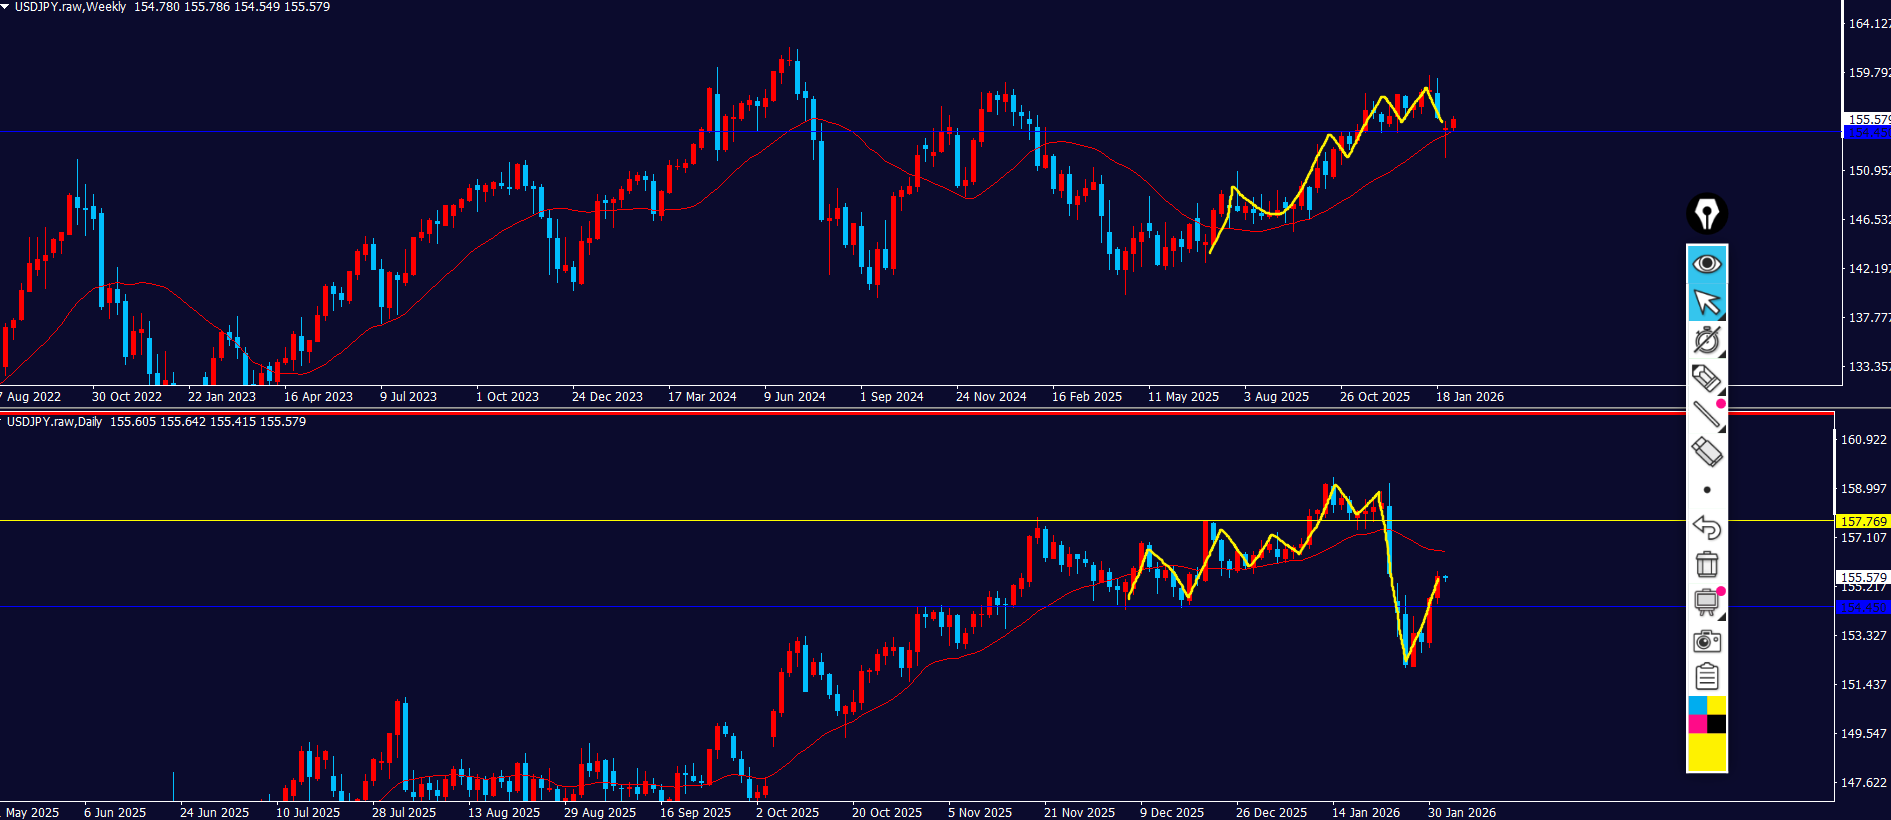Clear all drawings with the trash icon
This screenshot has height=820, width=1891.
pyautogui.click(x=1707, y=565)
